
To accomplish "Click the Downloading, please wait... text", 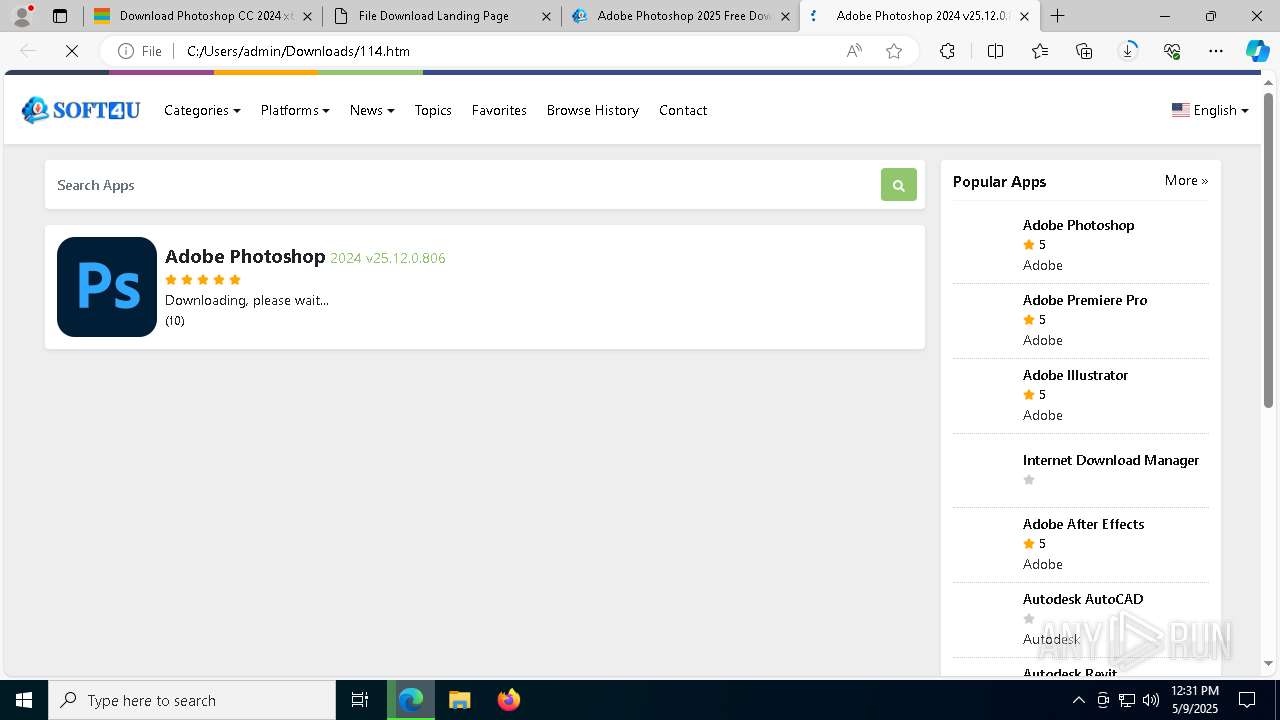I will pyautogui.click(x=247, y=300).
